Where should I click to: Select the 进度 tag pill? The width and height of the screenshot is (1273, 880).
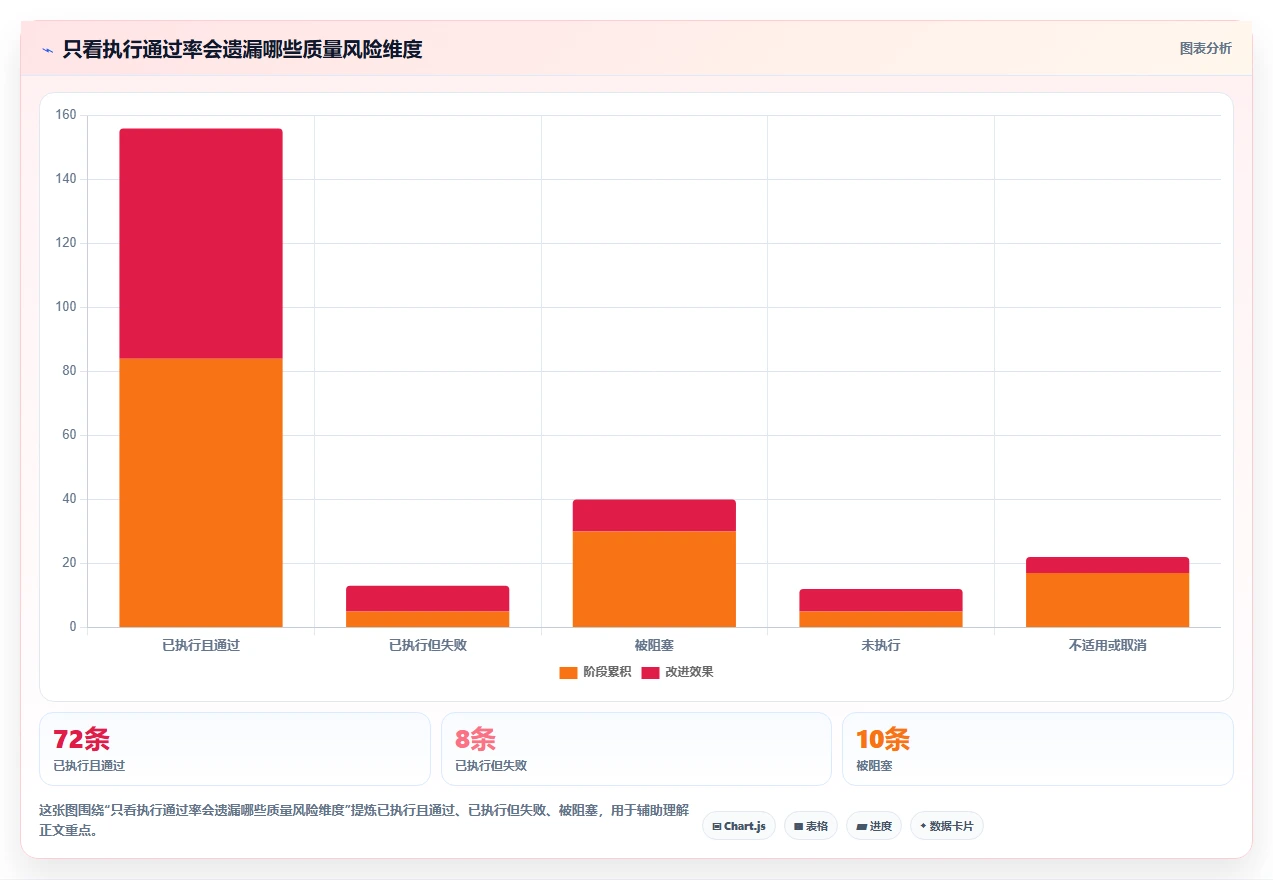click(874, 826)
